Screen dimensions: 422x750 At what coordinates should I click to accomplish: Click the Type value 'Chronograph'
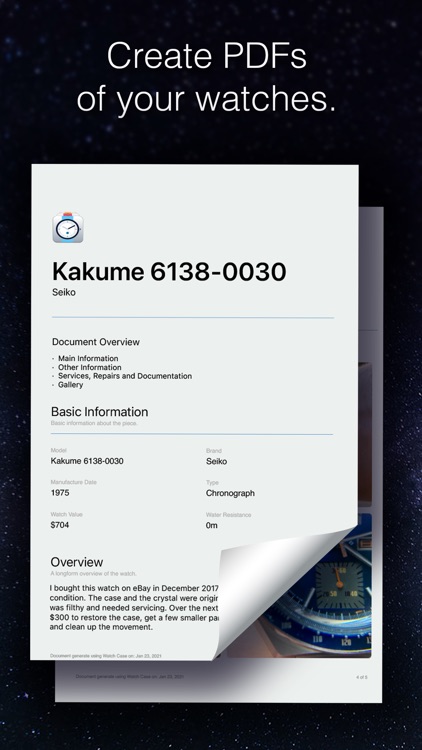pyautogui.click(x=230, y=493)
